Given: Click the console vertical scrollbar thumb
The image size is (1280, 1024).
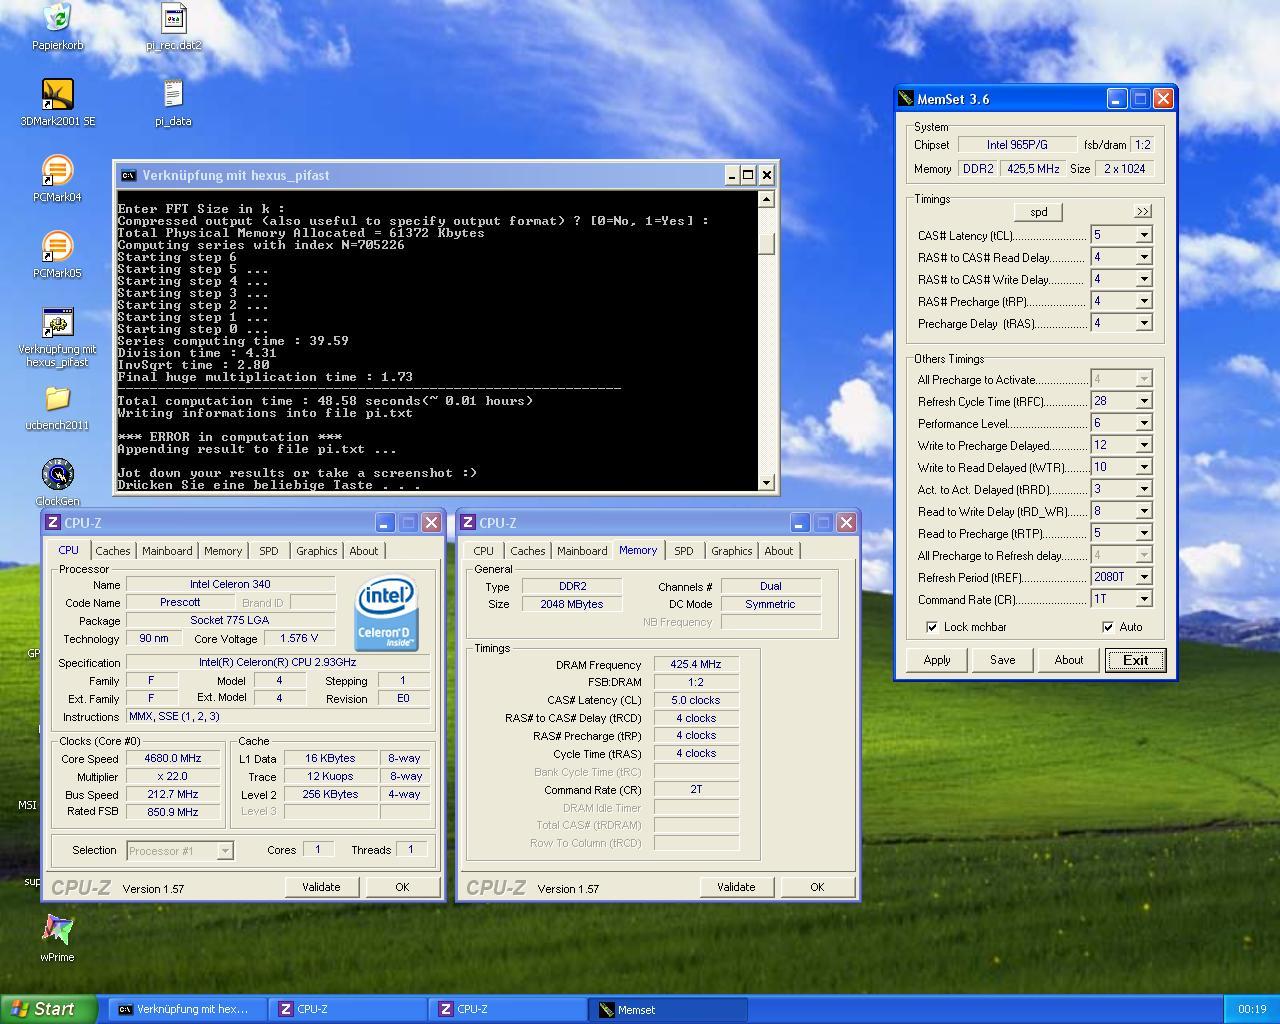Looking at the screenshot, I should (x=767, y=244).
